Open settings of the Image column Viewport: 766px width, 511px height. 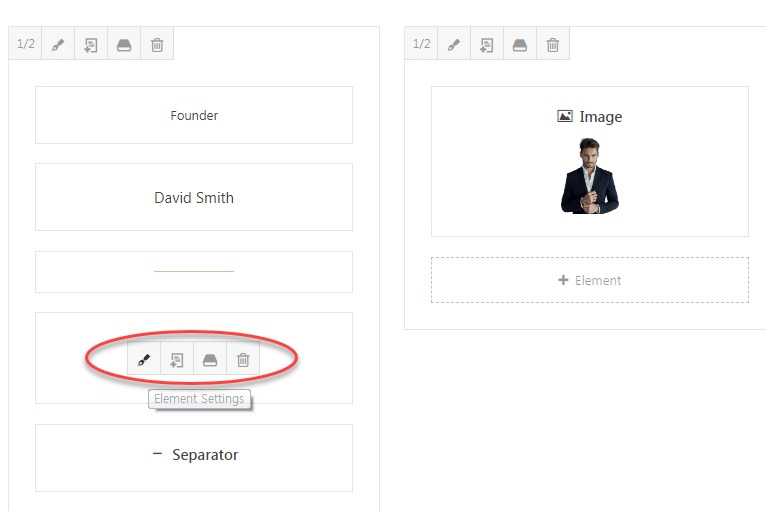[x=454, y=44]
